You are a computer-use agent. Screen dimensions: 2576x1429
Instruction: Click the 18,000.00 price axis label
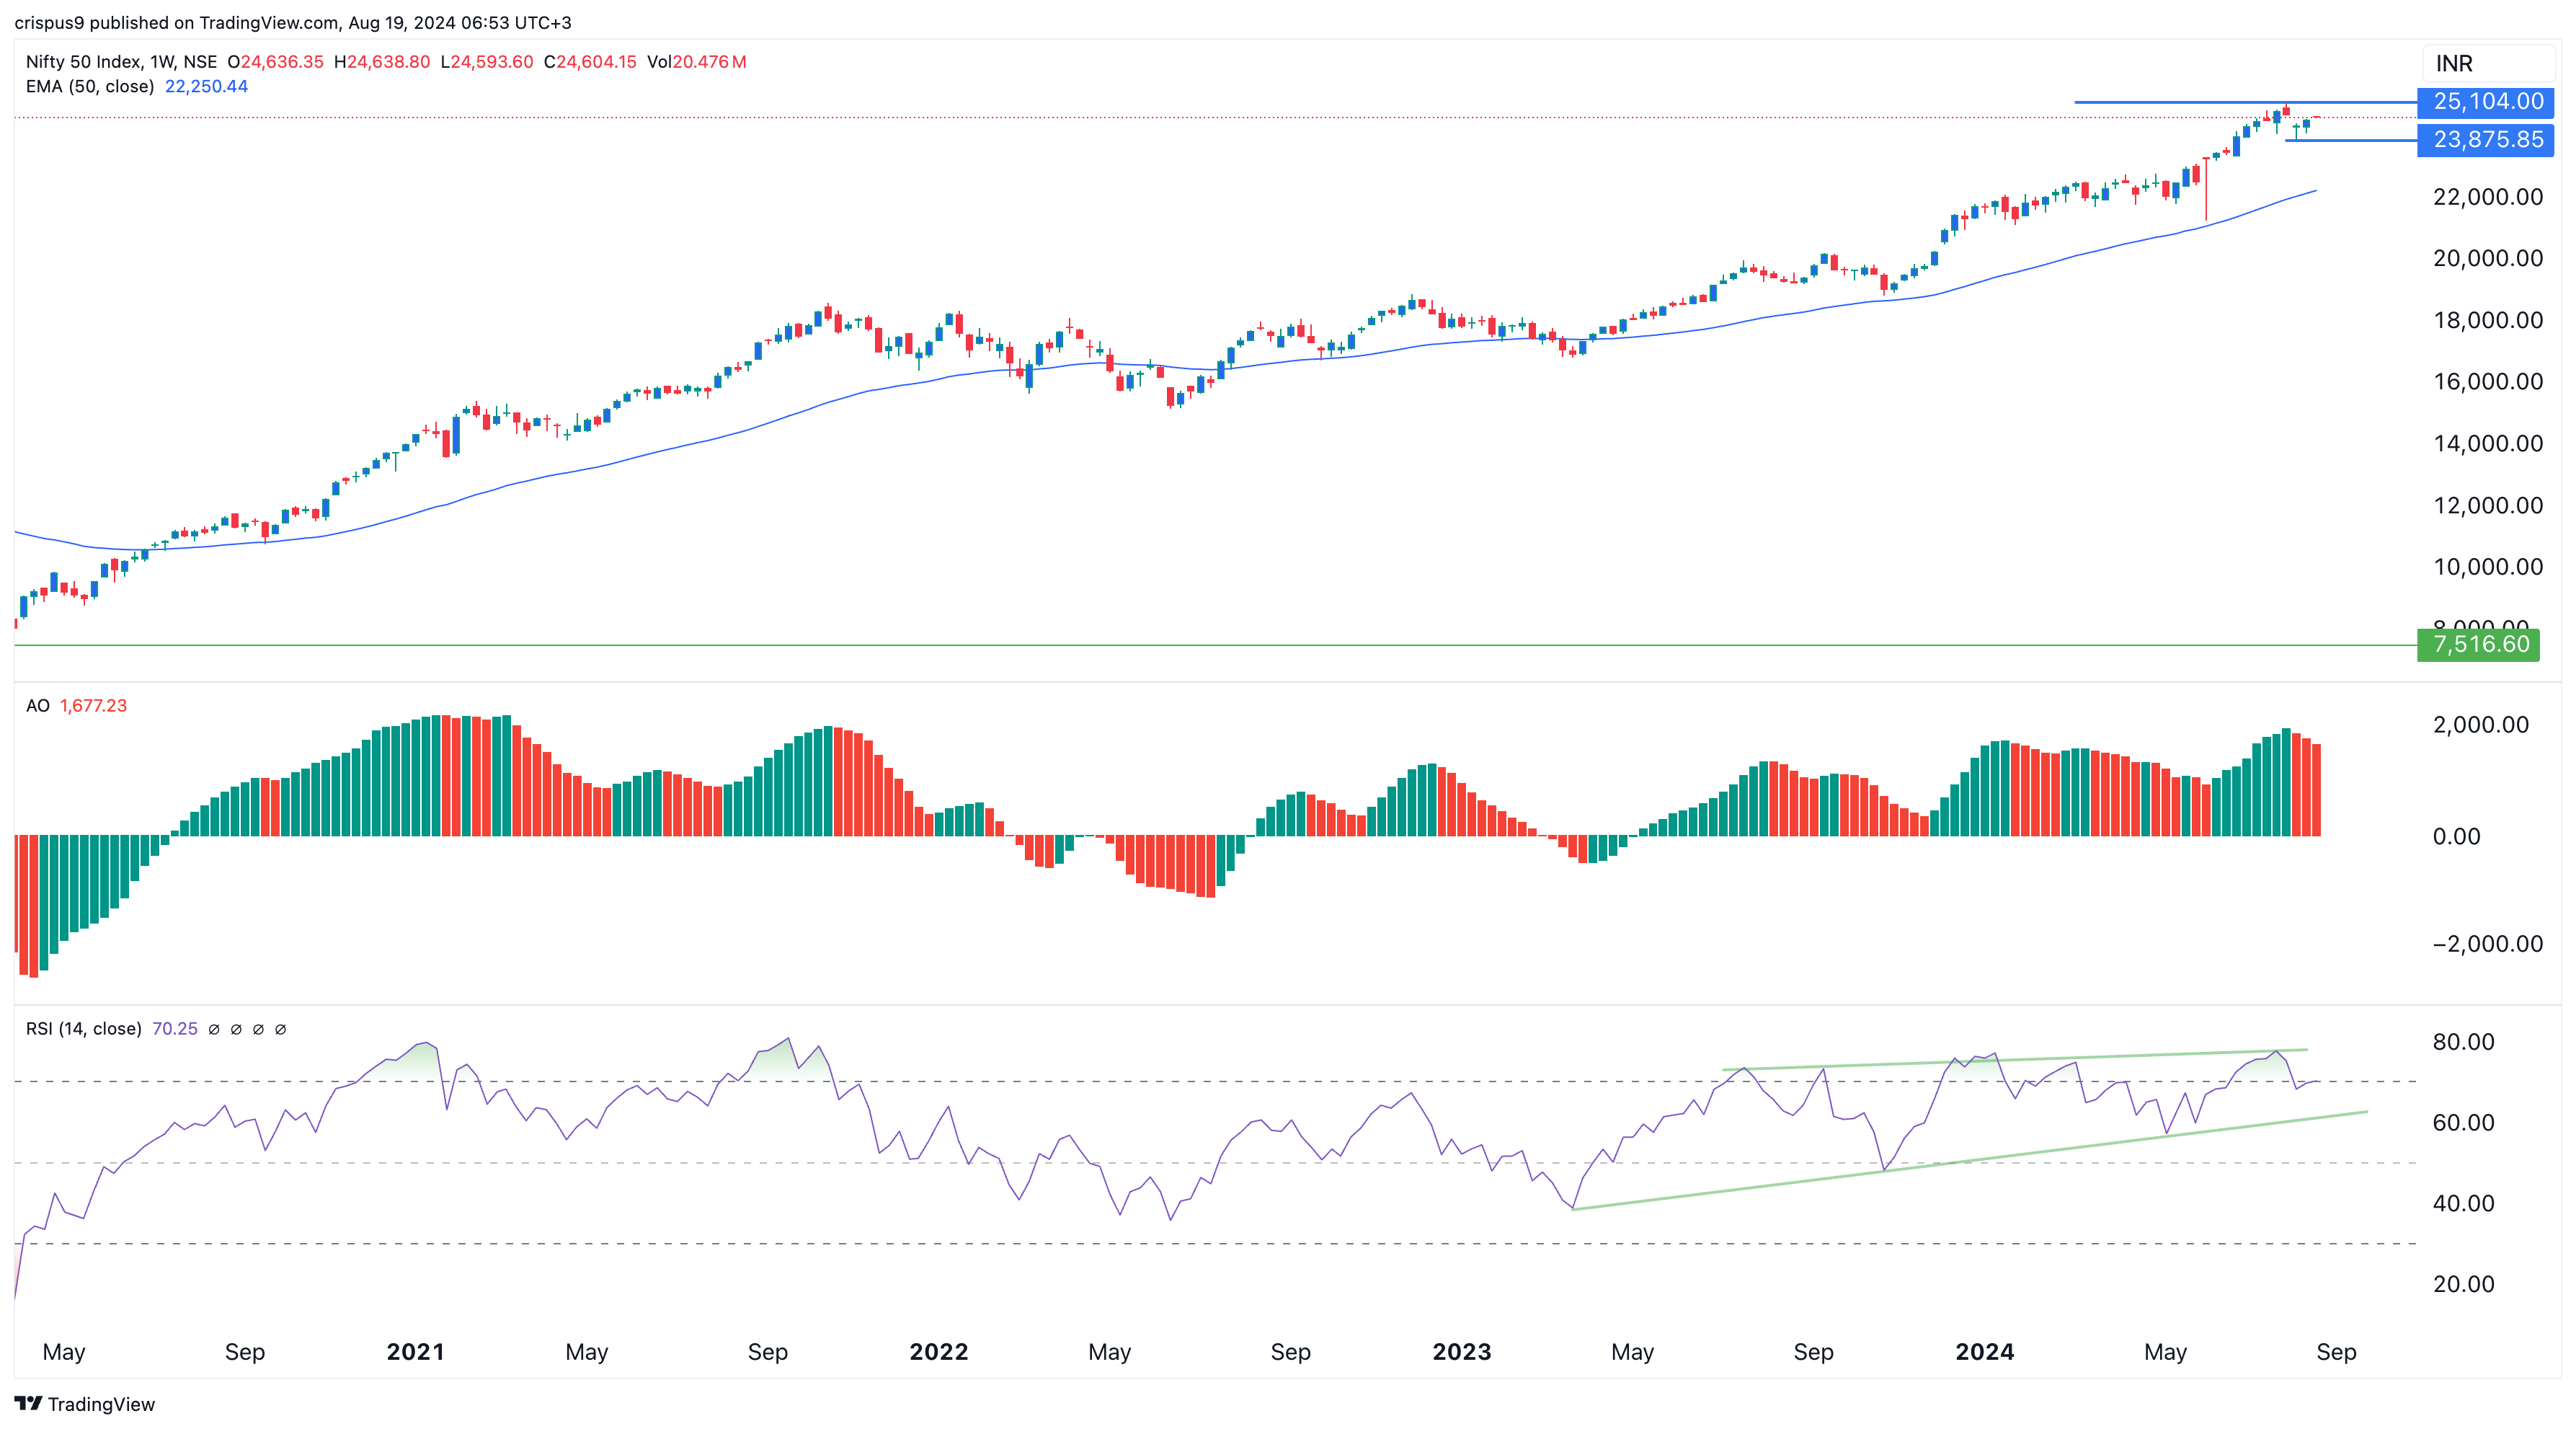[x=2488, y=320]
